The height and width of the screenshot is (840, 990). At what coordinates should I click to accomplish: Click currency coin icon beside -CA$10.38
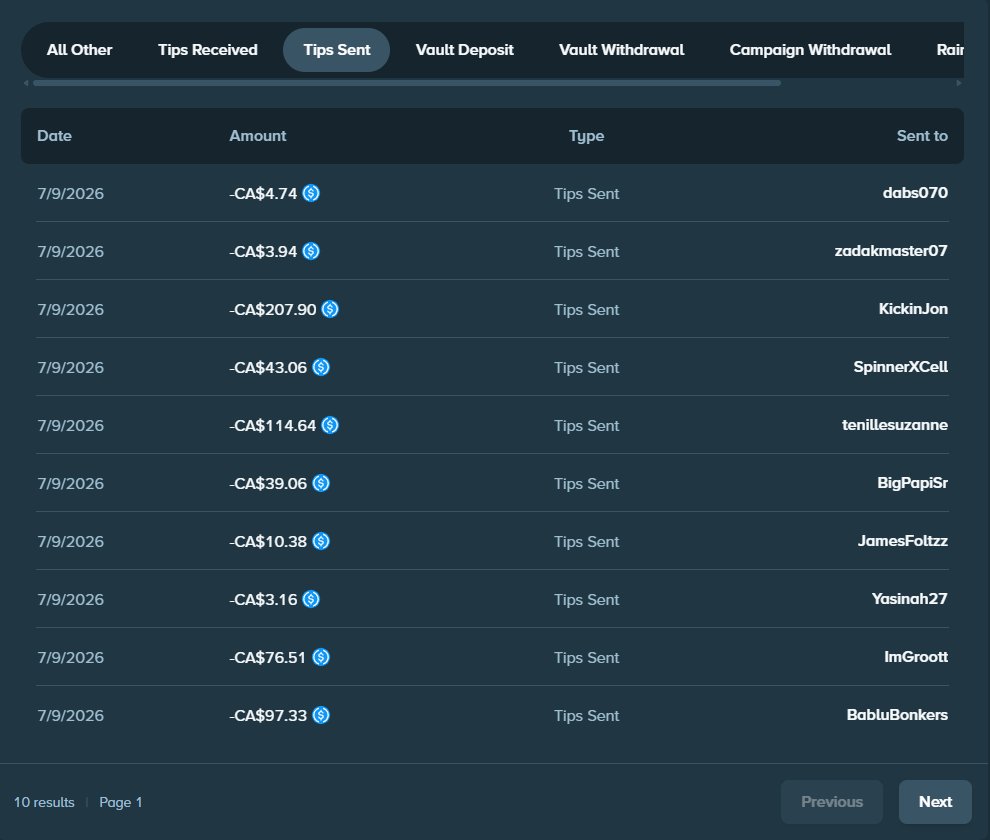(321, 541)
